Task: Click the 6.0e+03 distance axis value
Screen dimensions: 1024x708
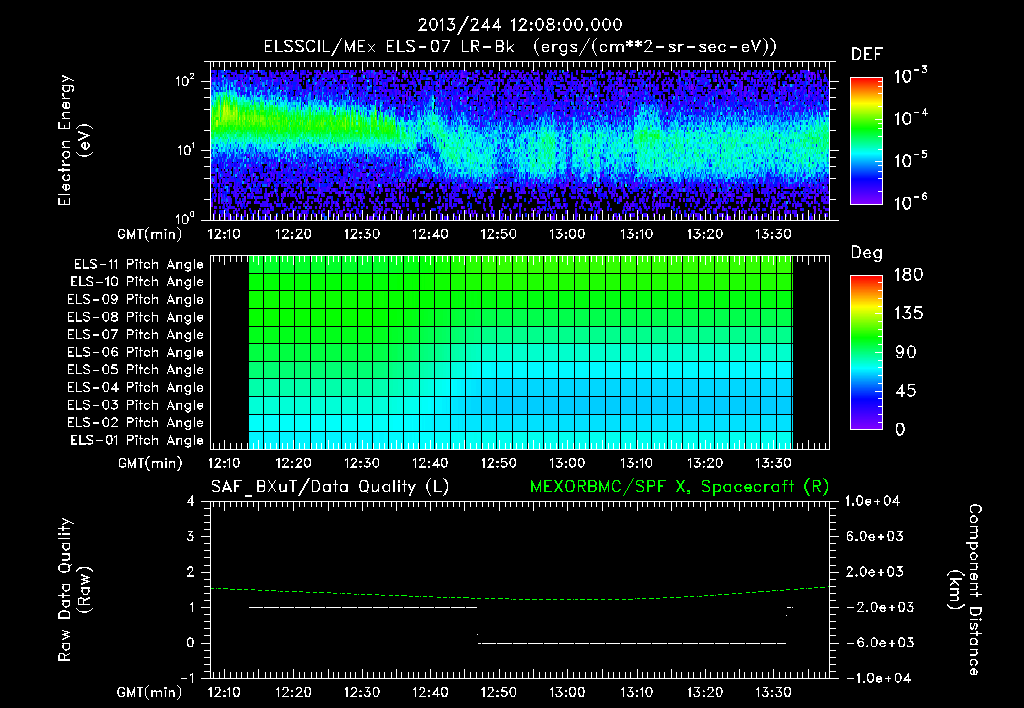Action: coord(876,537)
